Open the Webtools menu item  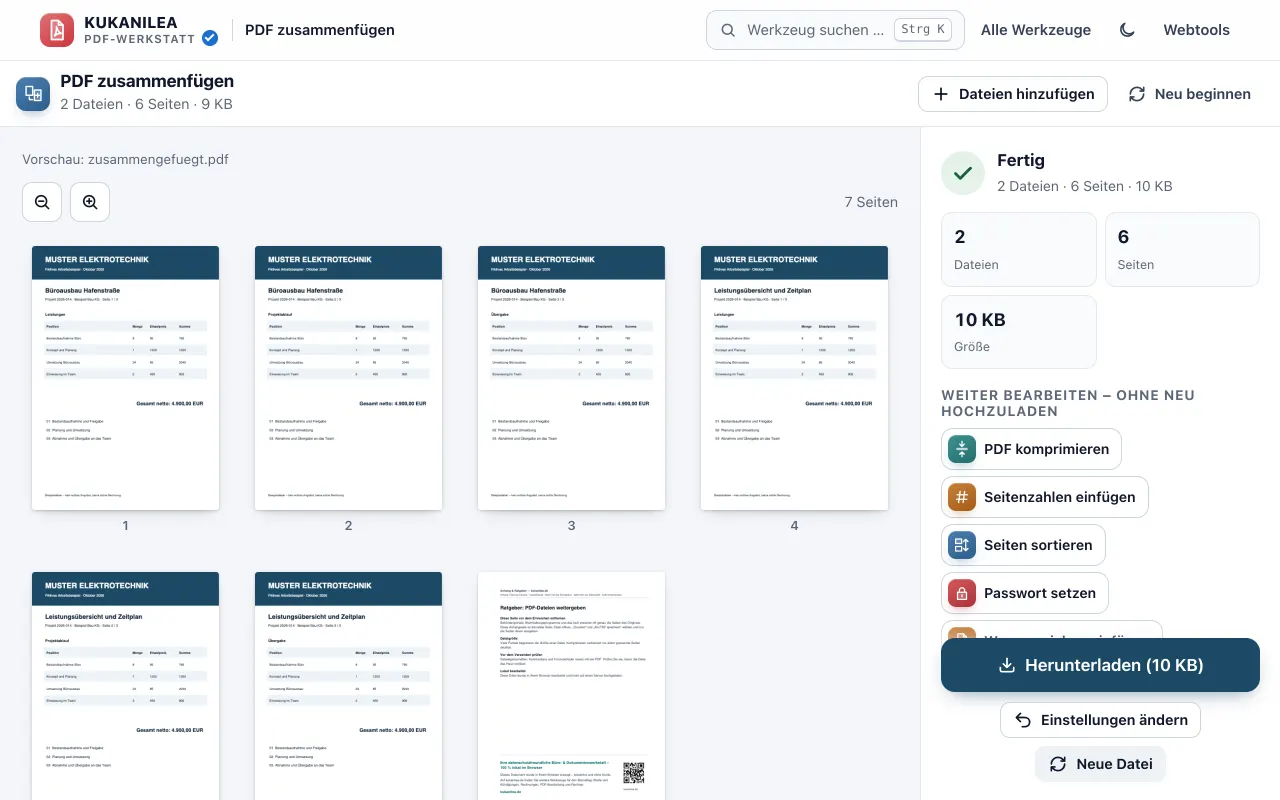tap(1196, 30)
